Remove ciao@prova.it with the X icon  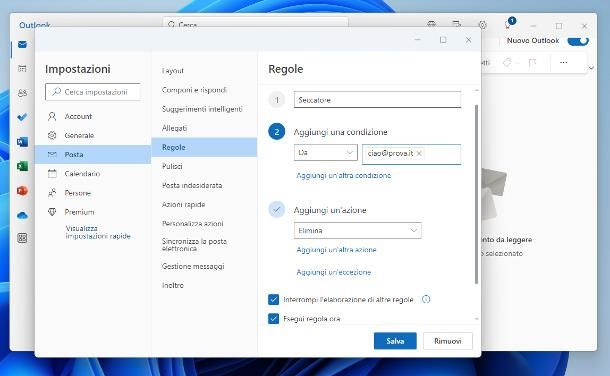[419, 154]
